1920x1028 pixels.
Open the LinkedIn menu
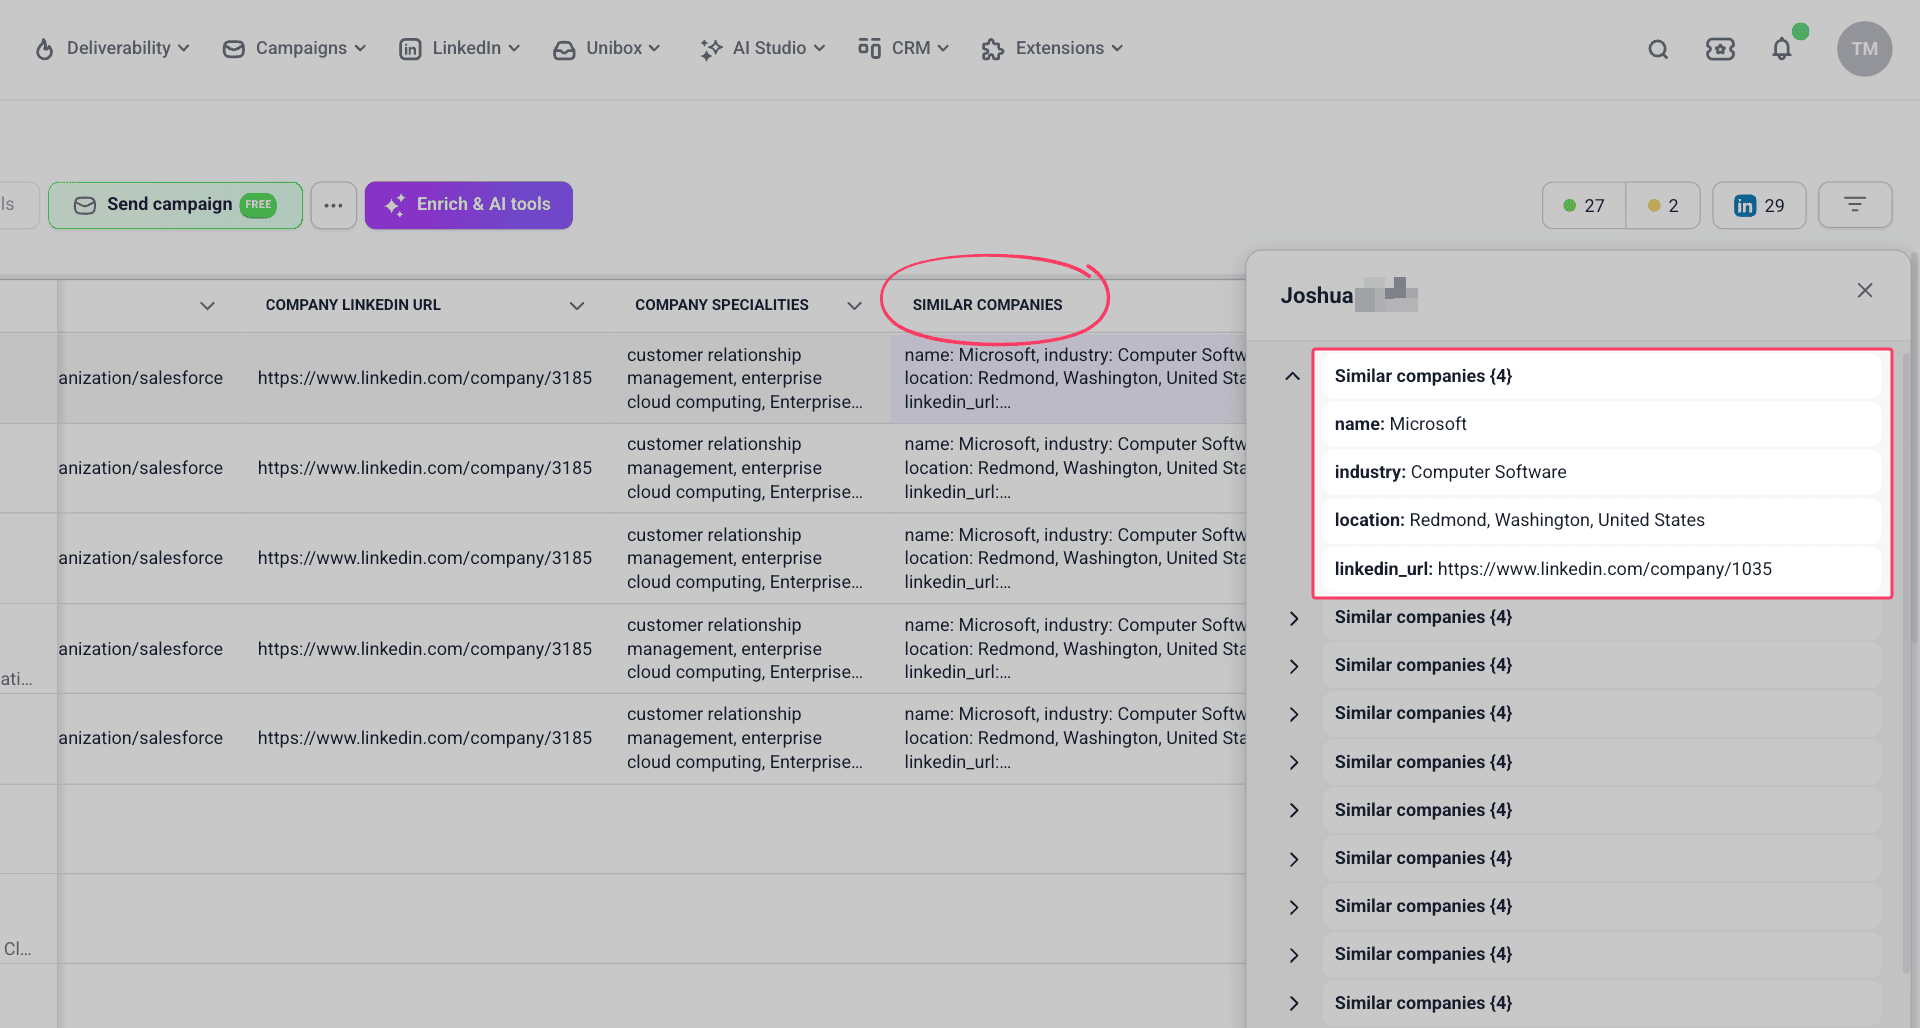click(459, 48)
